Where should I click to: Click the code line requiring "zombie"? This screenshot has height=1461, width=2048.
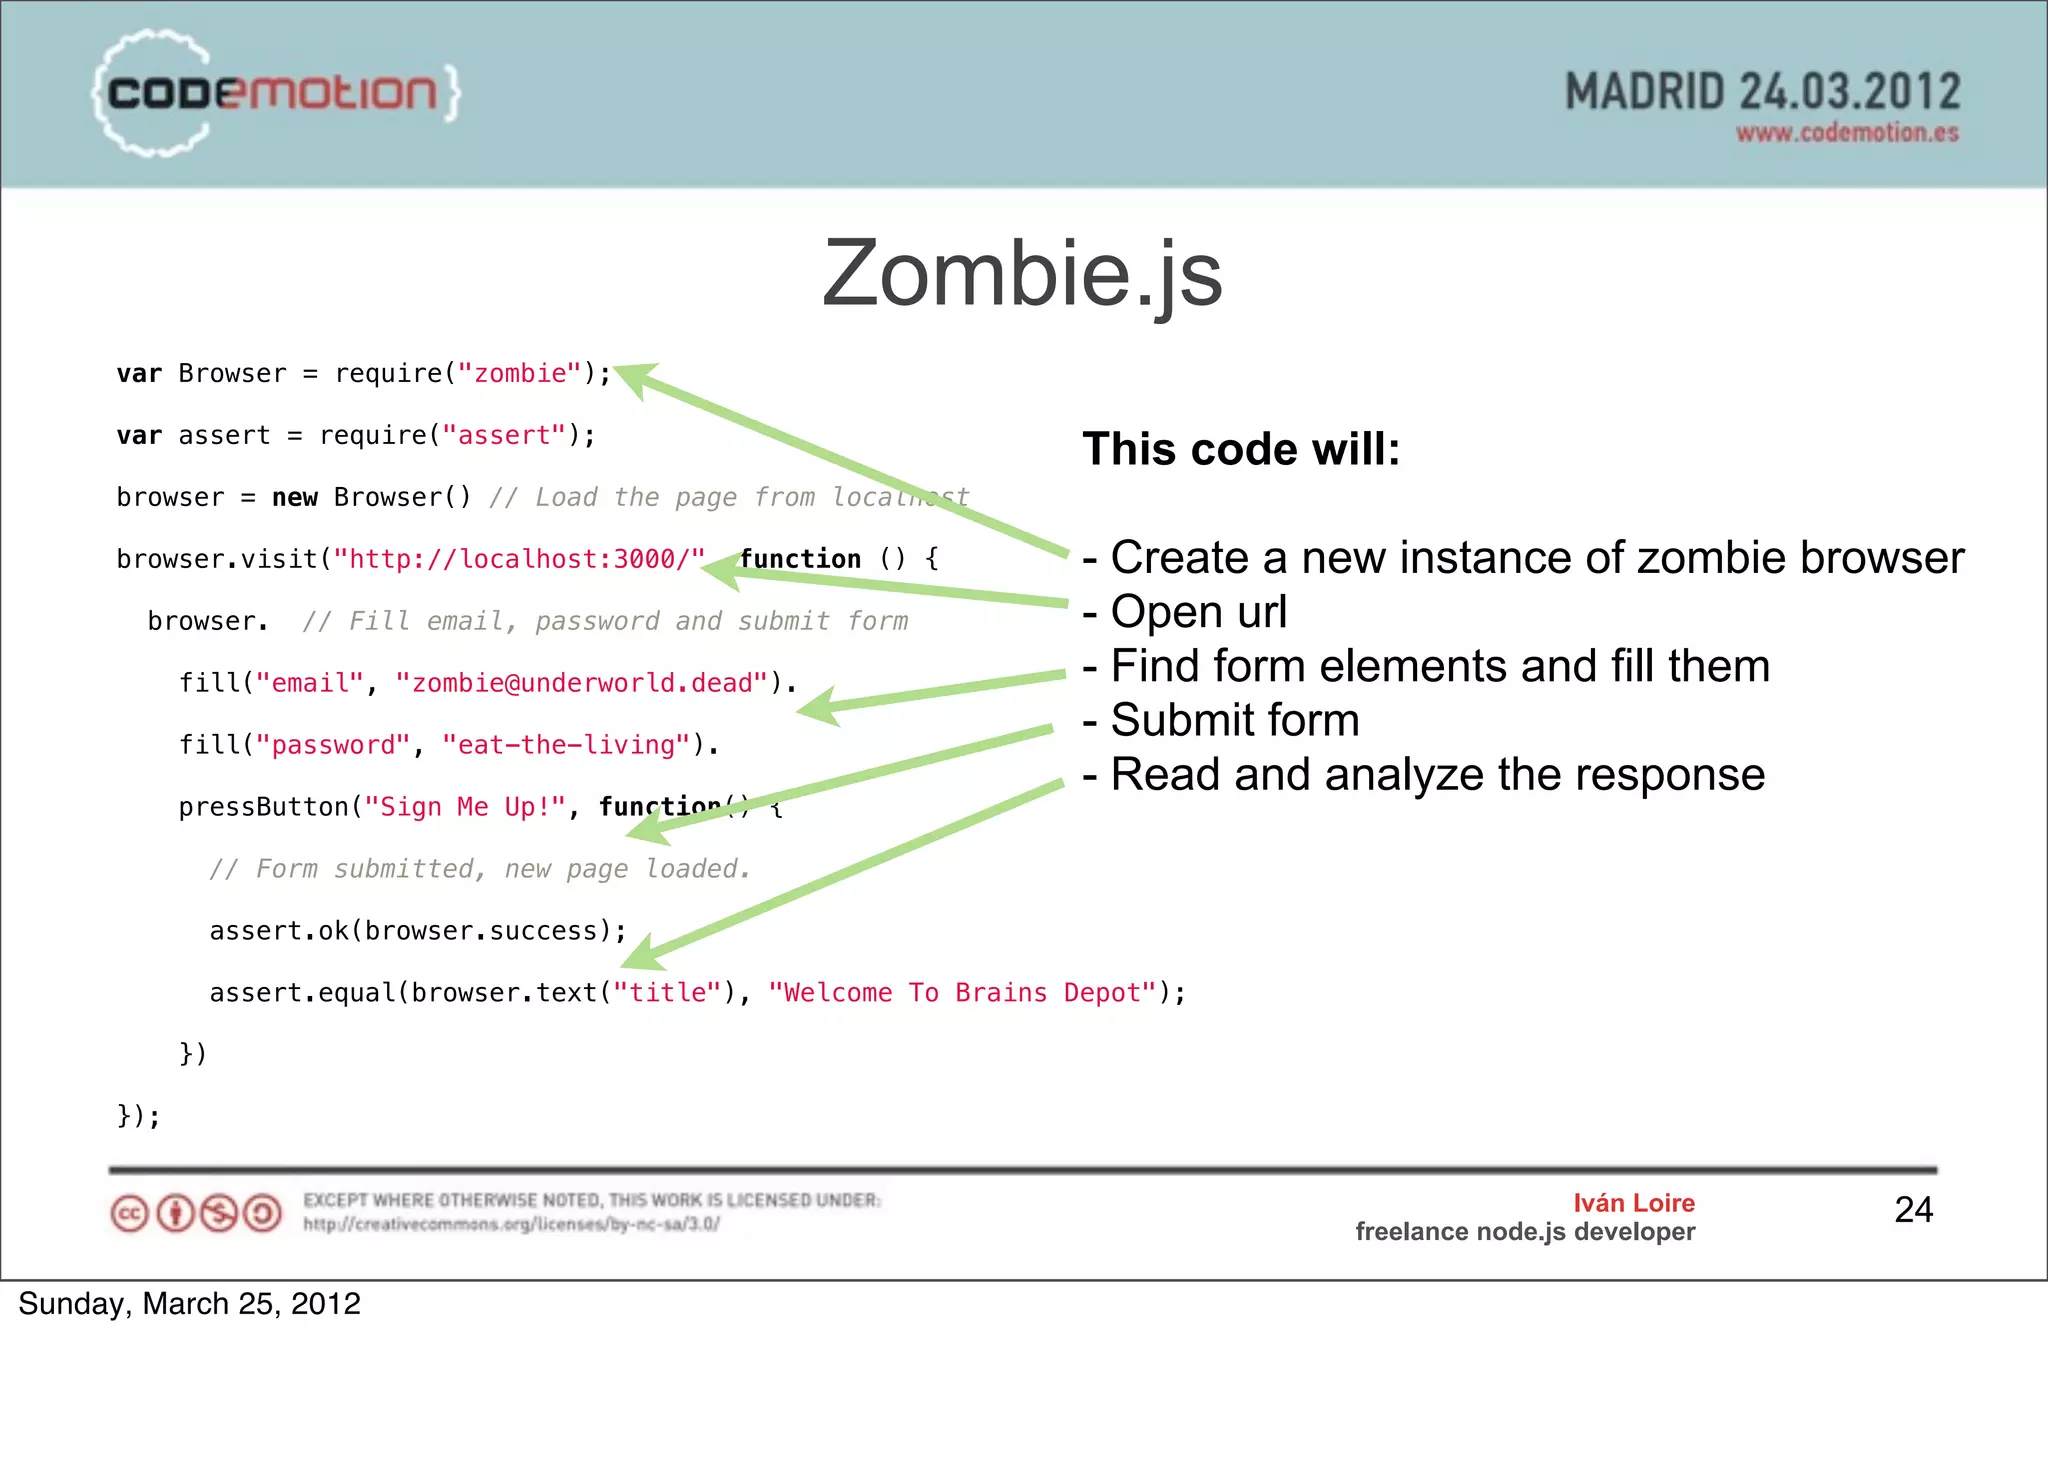[364, 374]
